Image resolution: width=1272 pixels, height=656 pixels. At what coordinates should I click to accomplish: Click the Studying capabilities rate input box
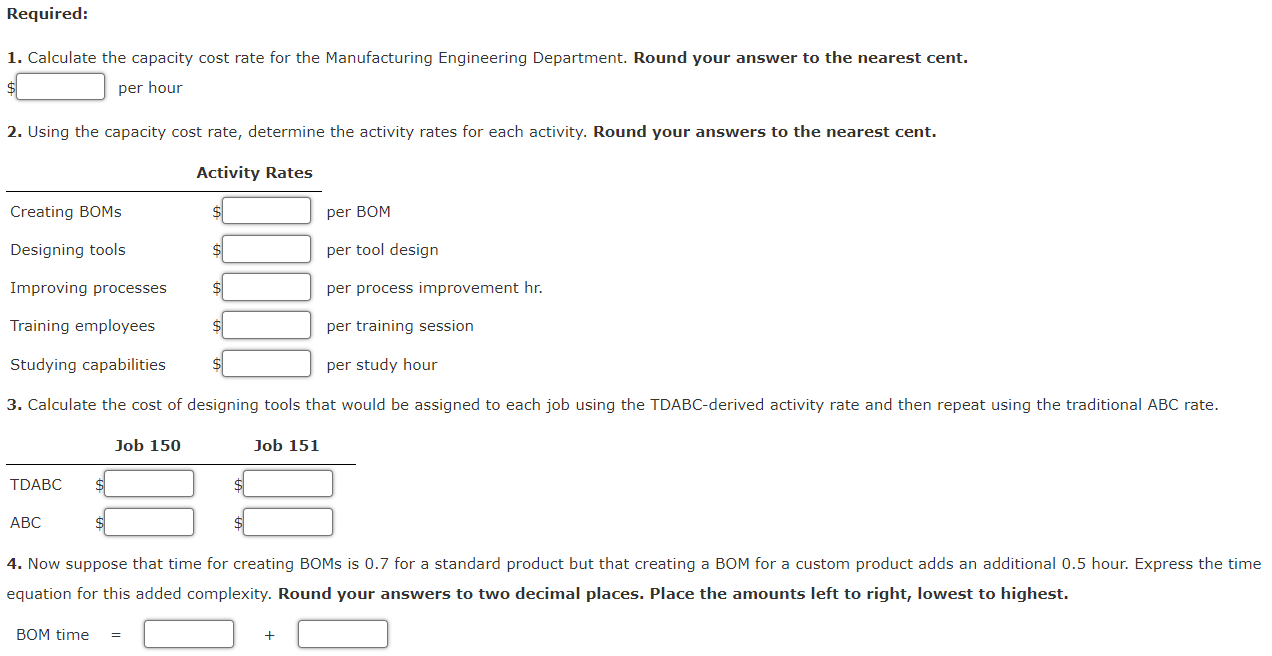266,363
